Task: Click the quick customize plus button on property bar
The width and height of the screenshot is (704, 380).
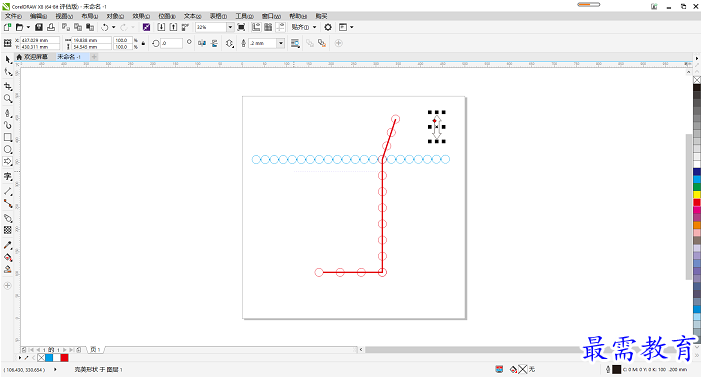Action: pyautogui.click(x=339, y=43)
